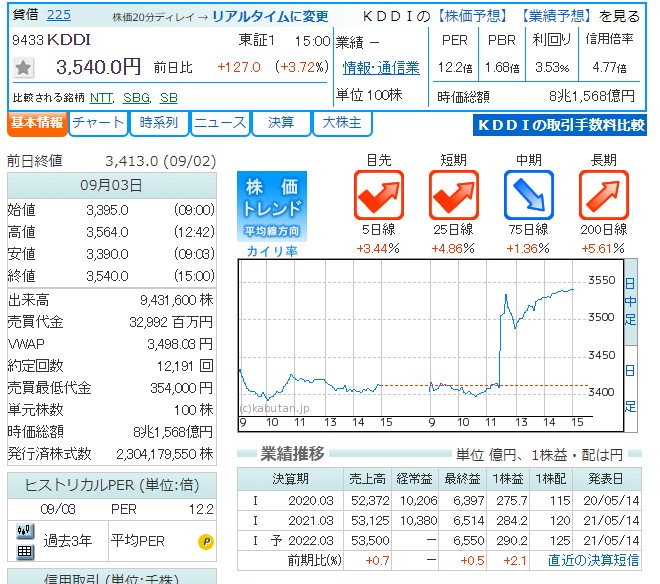This screenshot has height=584, width=660.
Task: Click the 平均PER label
Action: coord(138,541)
